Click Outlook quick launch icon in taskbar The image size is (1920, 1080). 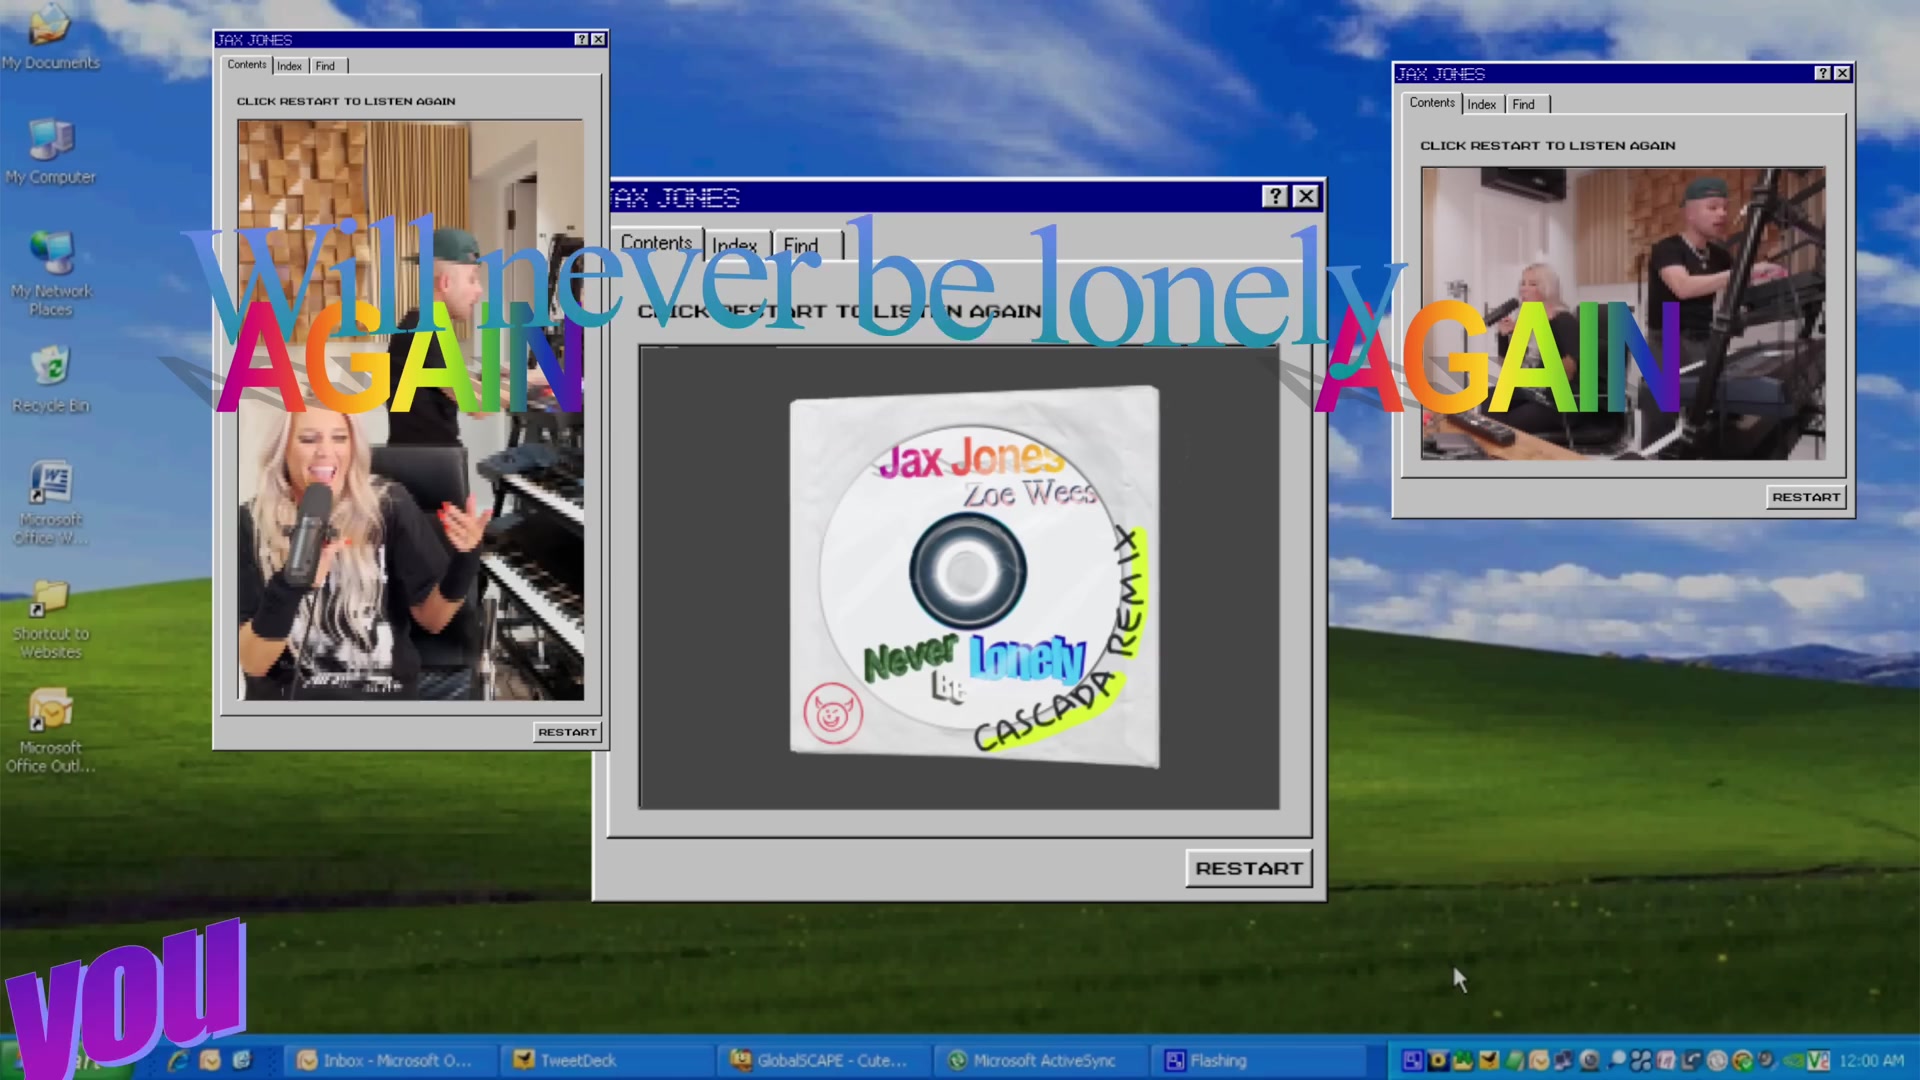210,1060
